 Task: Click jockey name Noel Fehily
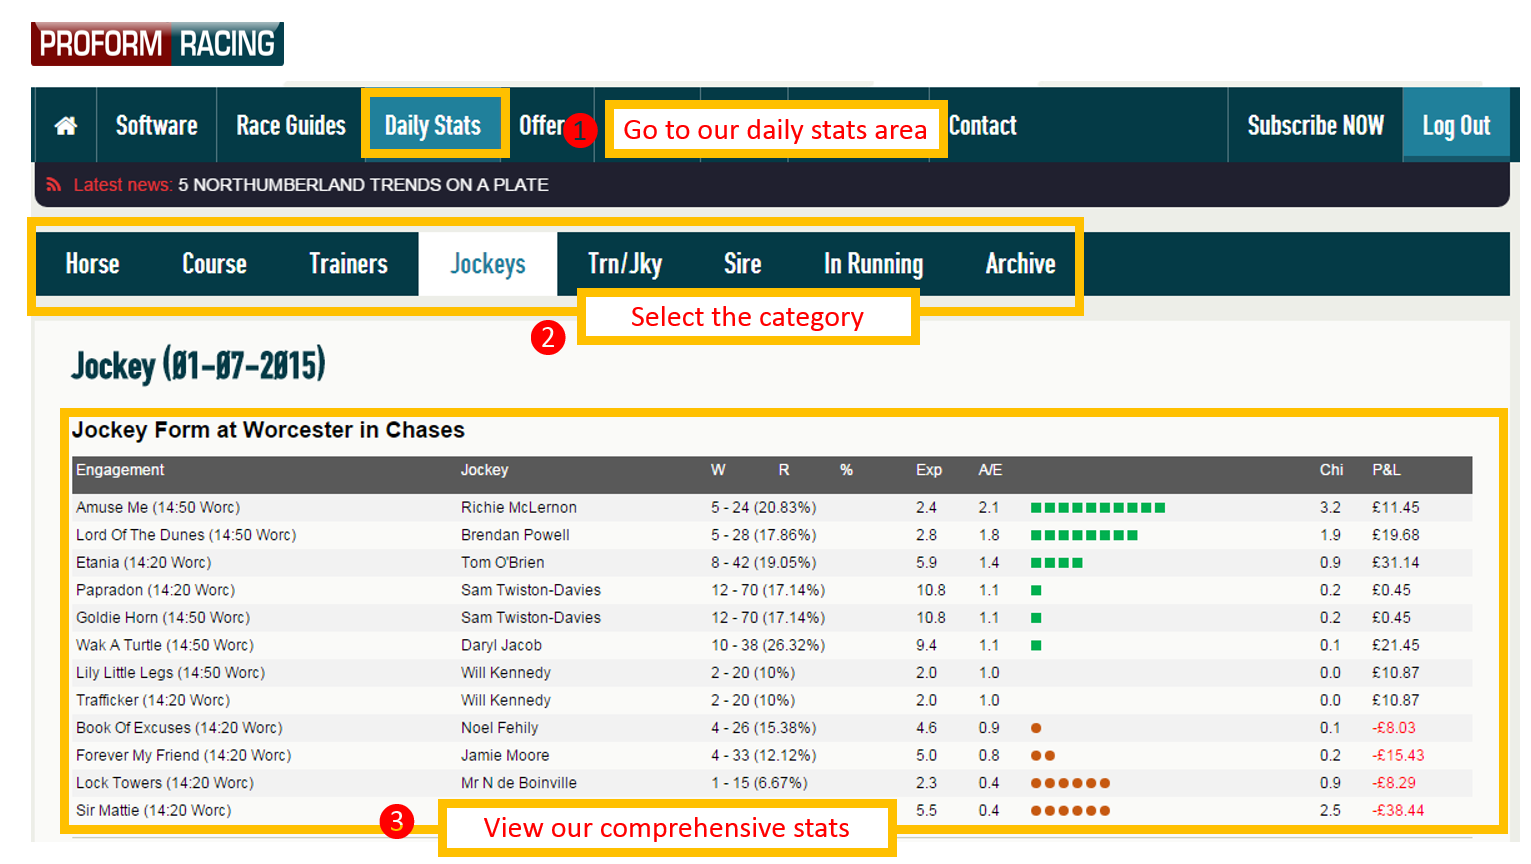click(x=499, y=728)
